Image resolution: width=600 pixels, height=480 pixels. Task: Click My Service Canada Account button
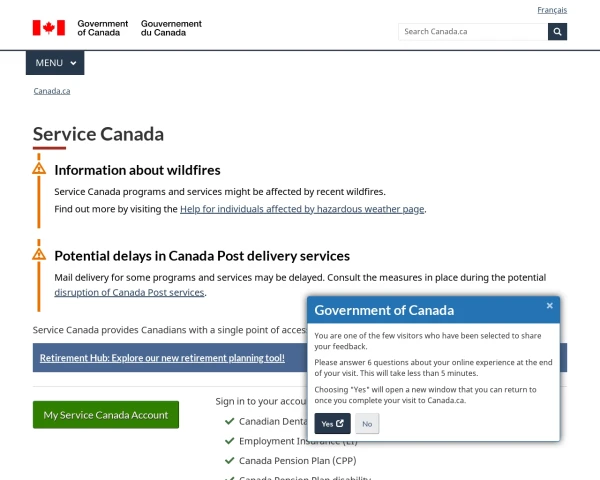pos(106,415)
